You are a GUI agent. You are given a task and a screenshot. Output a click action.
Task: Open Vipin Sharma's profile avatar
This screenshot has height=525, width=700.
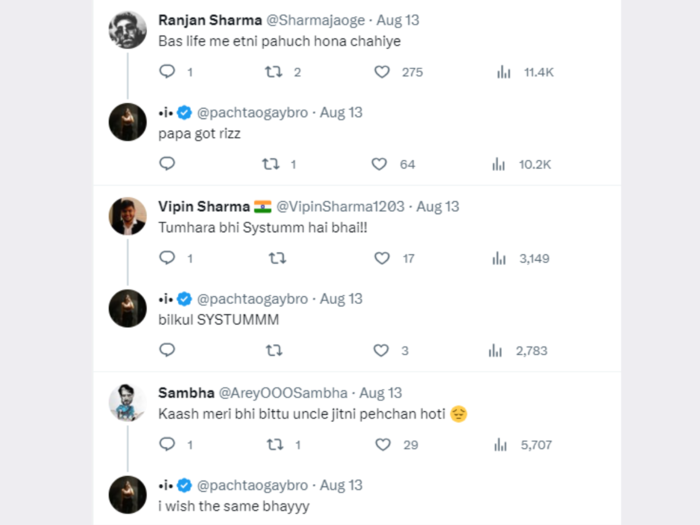coord(128,216)
